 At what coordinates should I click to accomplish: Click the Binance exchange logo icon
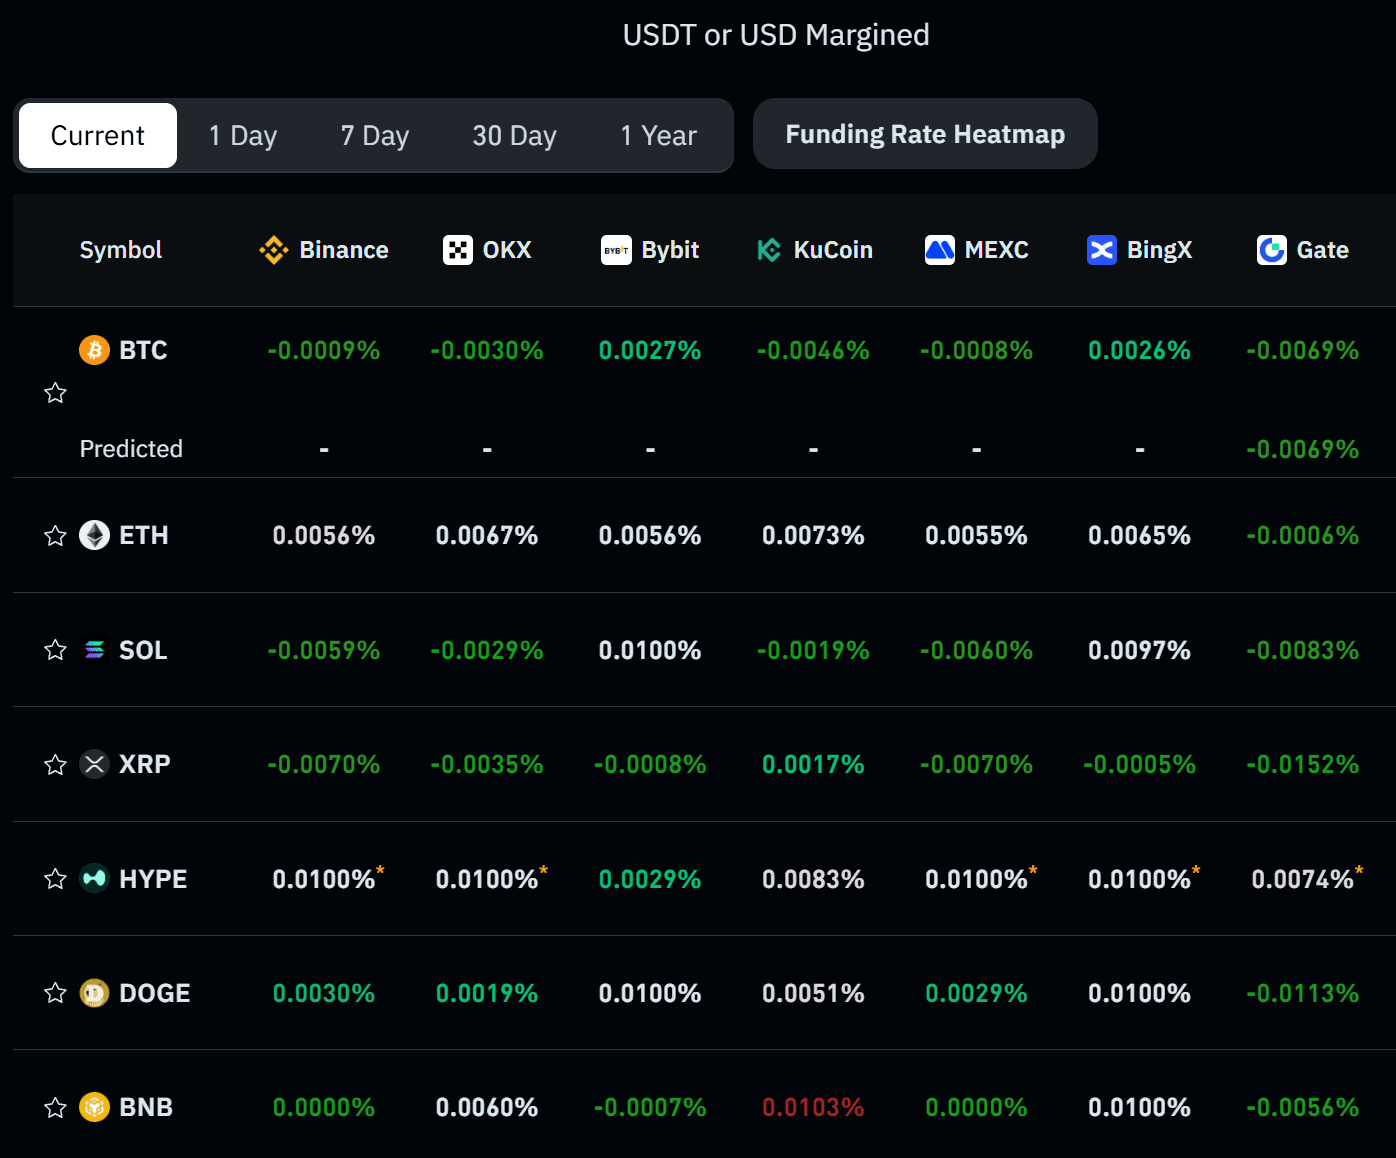pyautogui.click(x=273, y=250)
